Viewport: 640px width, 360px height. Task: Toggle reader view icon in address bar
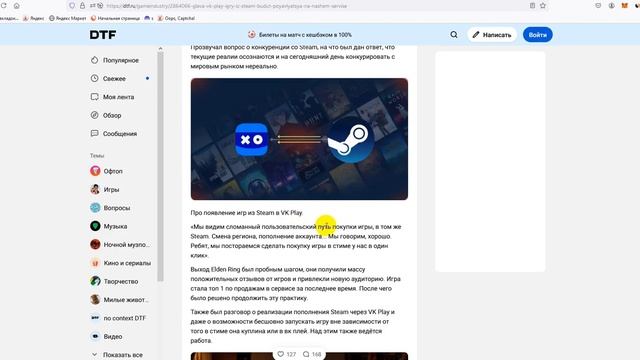point(532,6)
